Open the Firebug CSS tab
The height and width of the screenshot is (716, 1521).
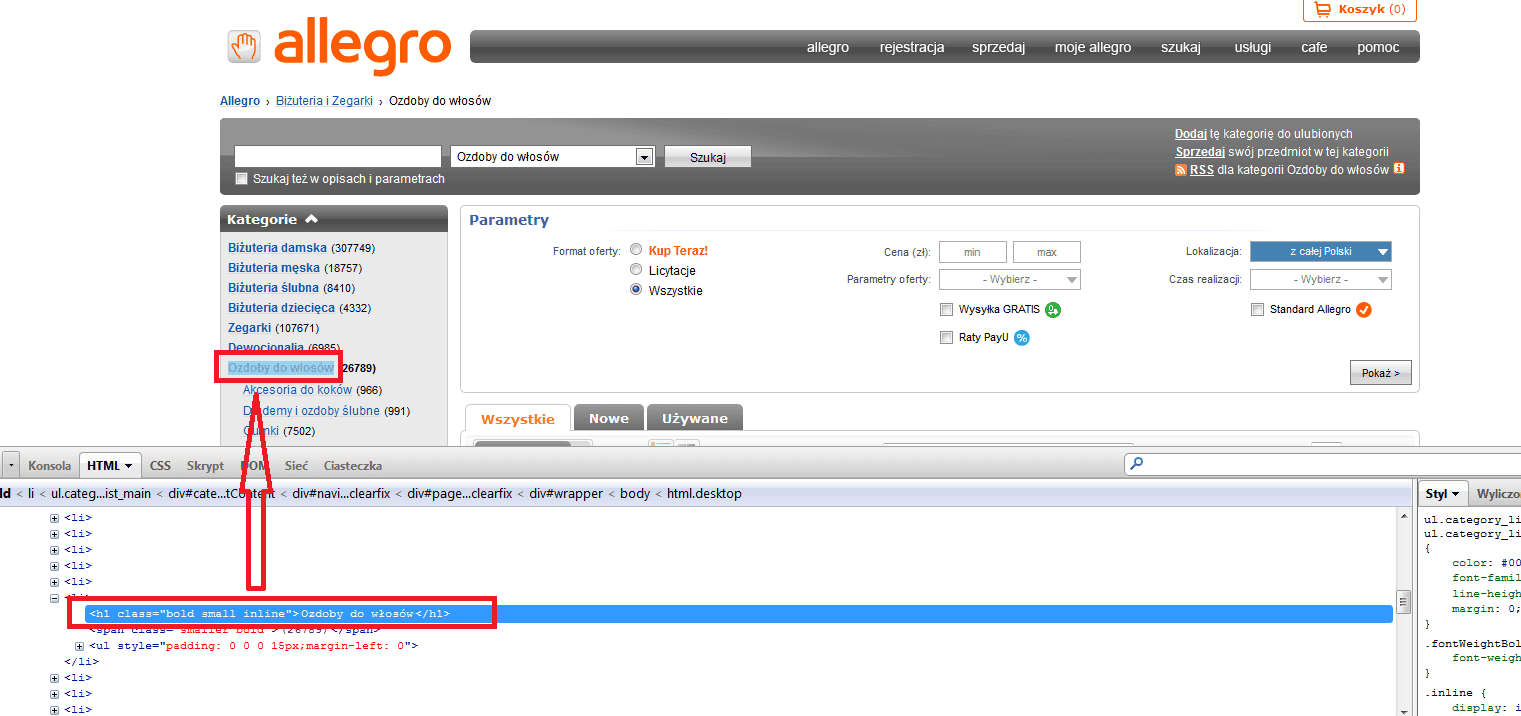click(160, 465)
